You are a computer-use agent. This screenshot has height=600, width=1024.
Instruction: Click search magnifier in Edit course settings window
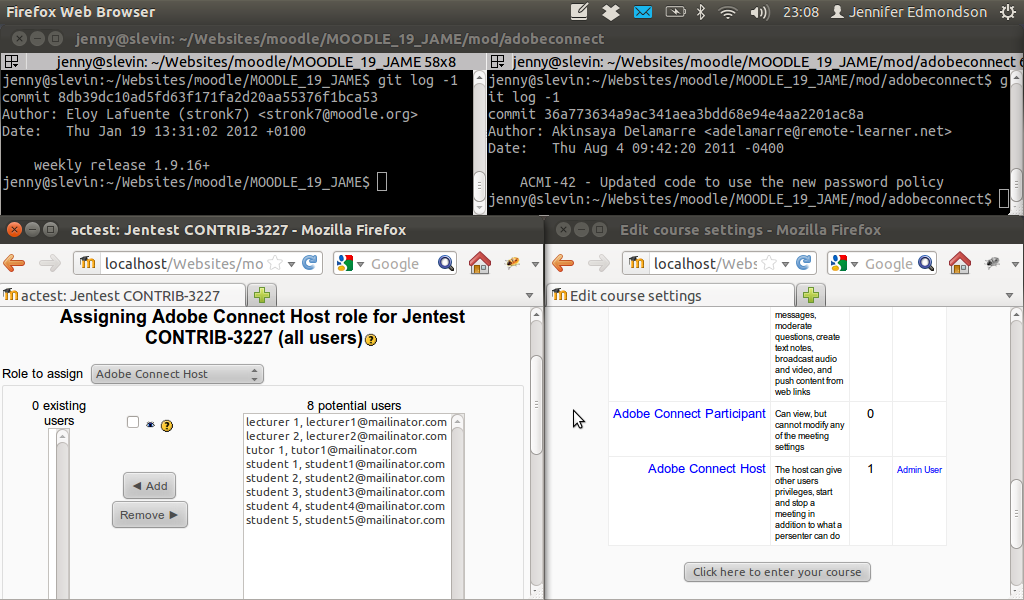click(926, 263)
